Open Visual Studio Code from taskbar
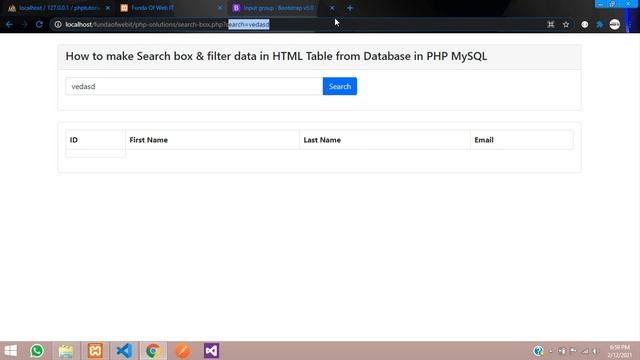Viewport: 640px width, 360px height. click(124, 351)
